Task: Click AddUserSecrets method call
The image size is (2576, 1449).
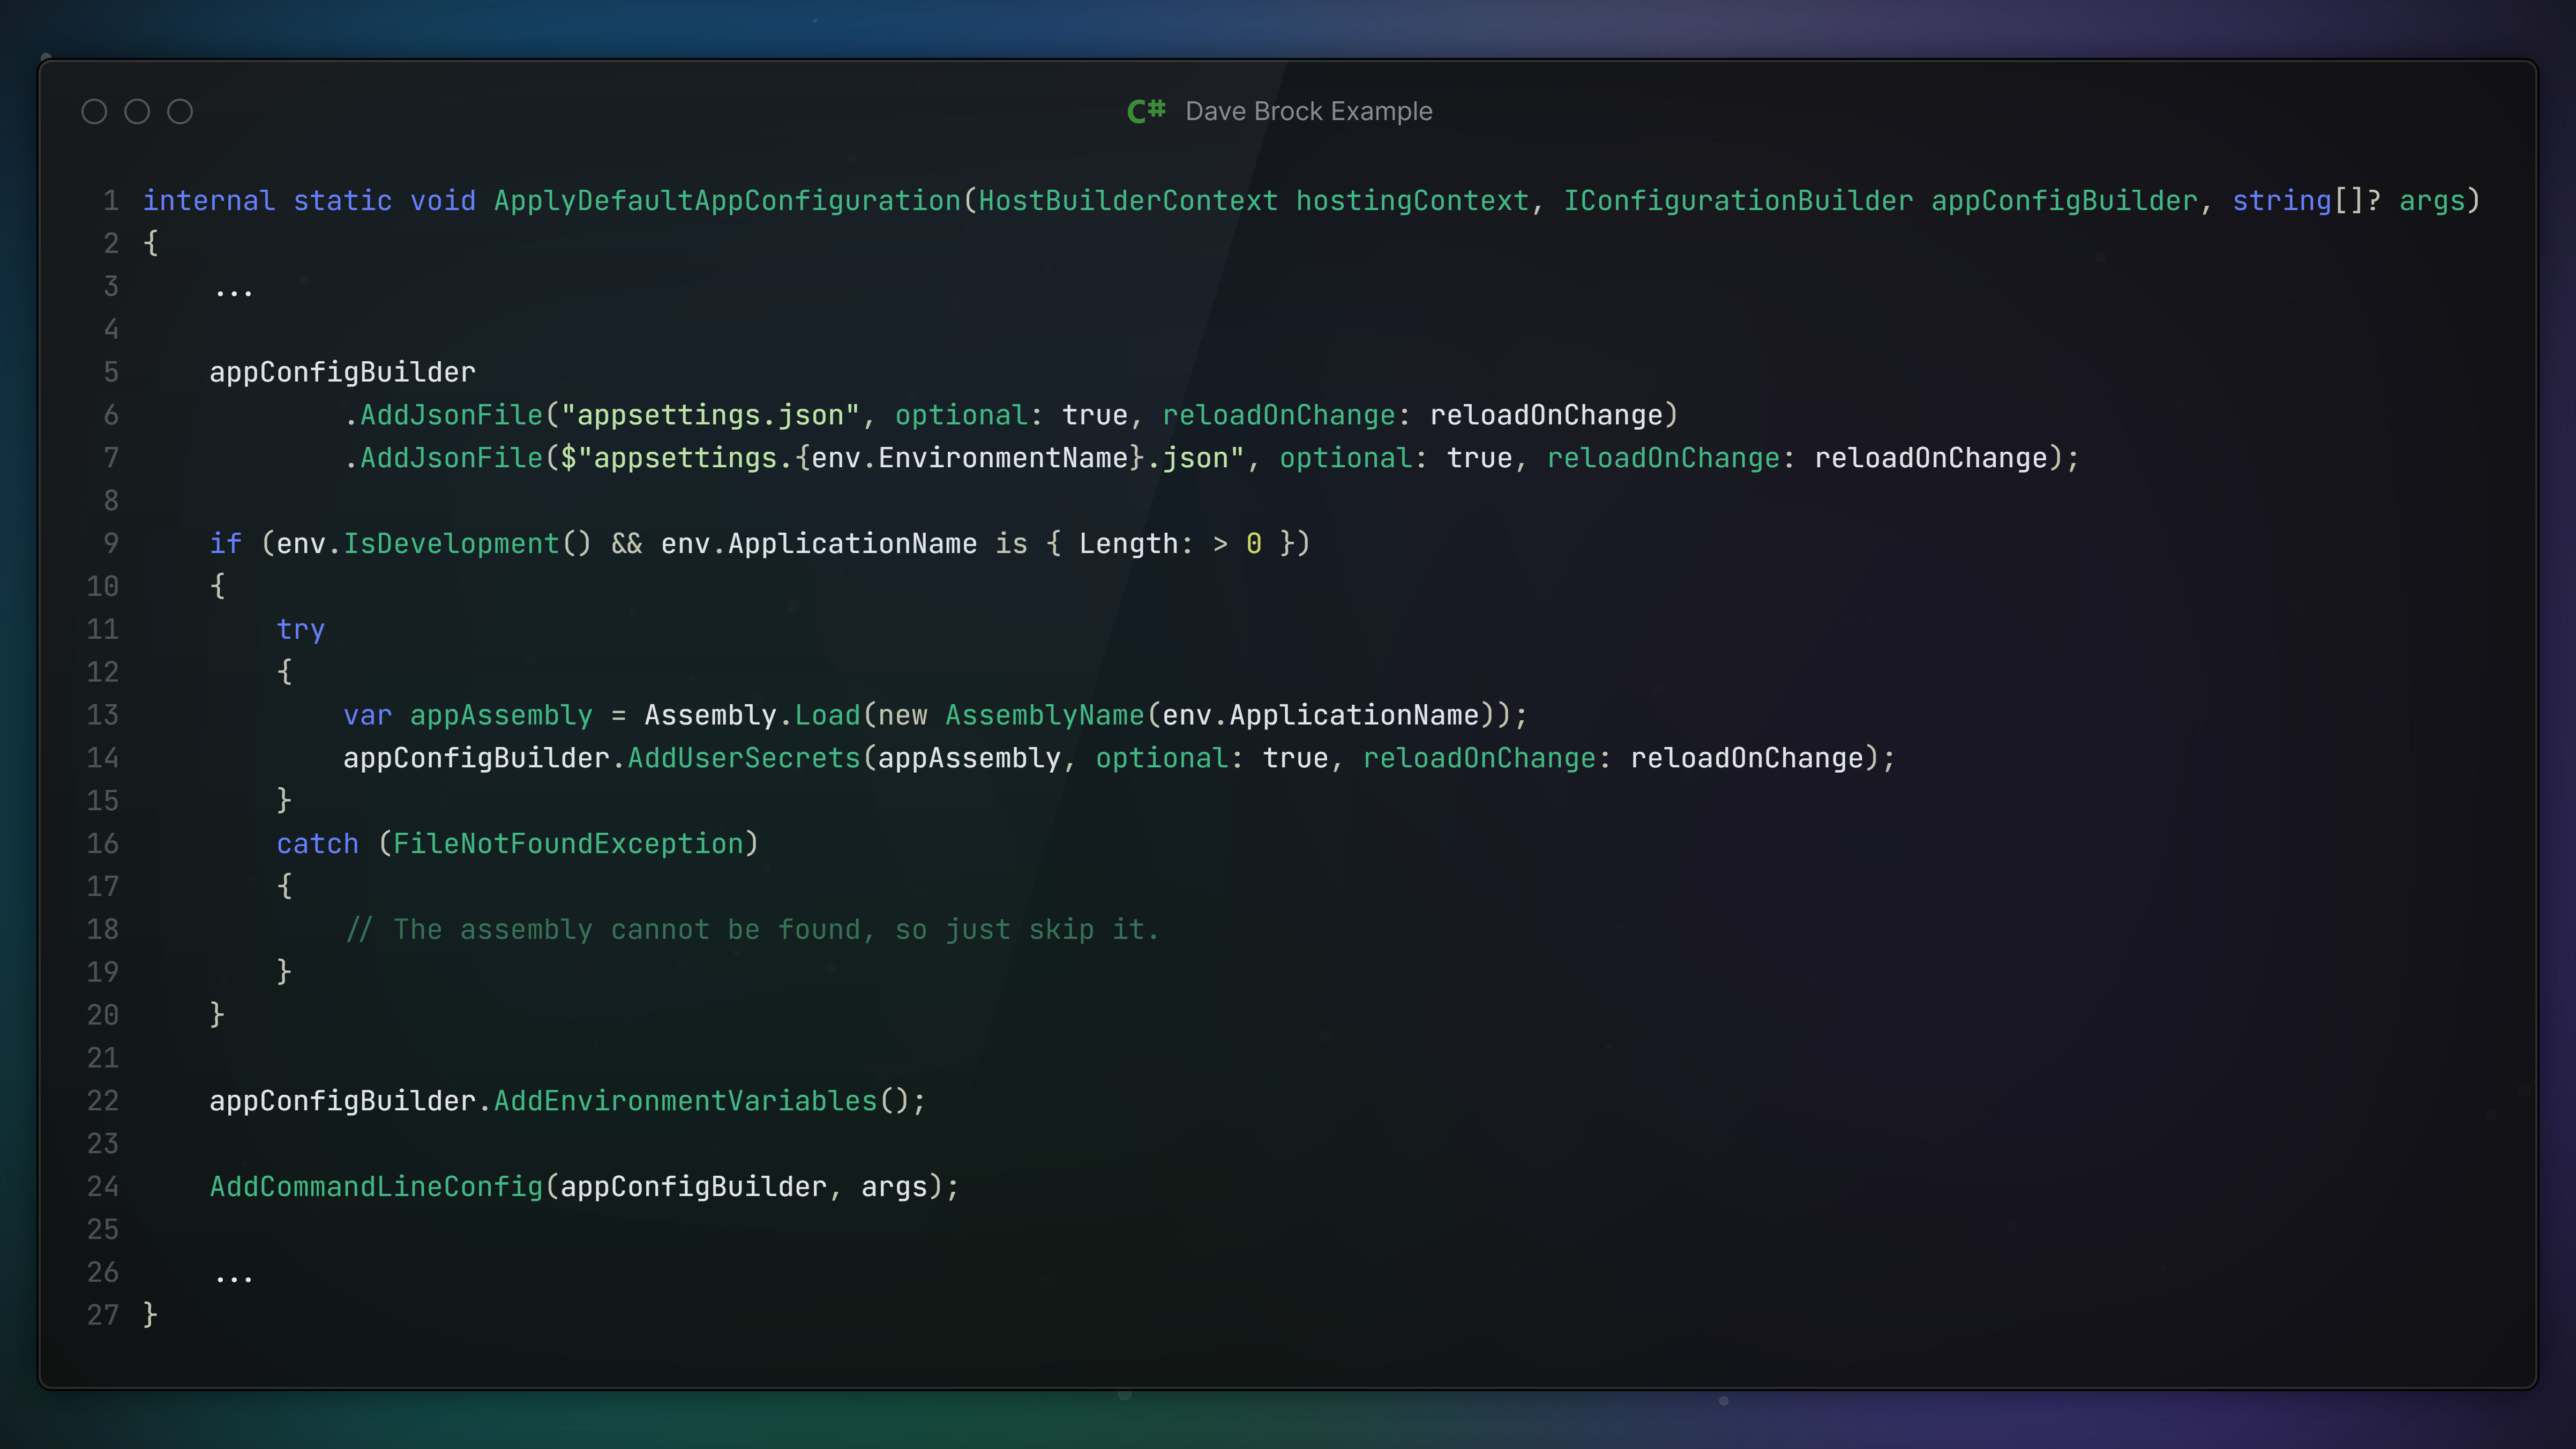Action: pyautogui.click(x=744, y=758)
